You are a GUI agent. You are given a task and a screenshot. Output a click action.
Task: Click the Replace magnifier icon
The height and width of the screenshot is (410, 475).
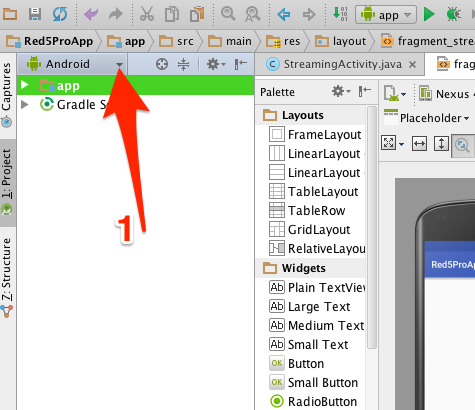[253, 14]
